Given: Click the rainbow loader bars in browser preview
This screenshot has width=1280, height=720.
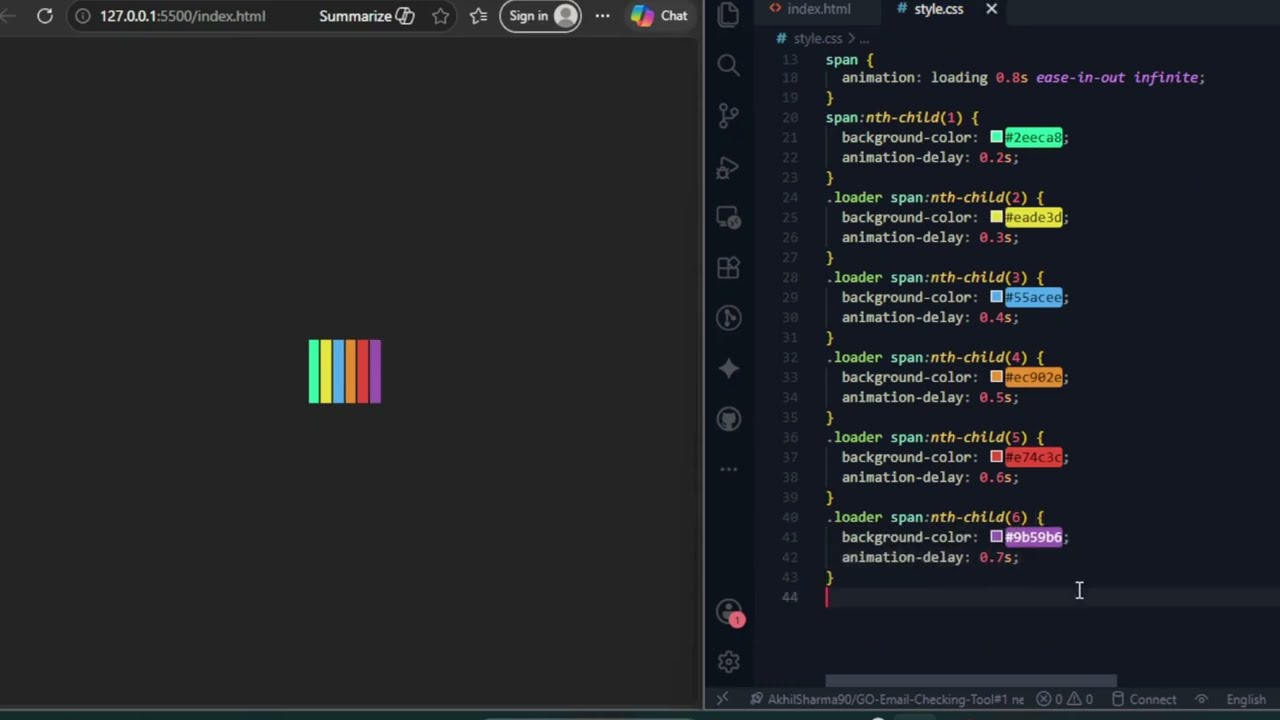Looking at the screenshot, I should (x=345, y=371).
